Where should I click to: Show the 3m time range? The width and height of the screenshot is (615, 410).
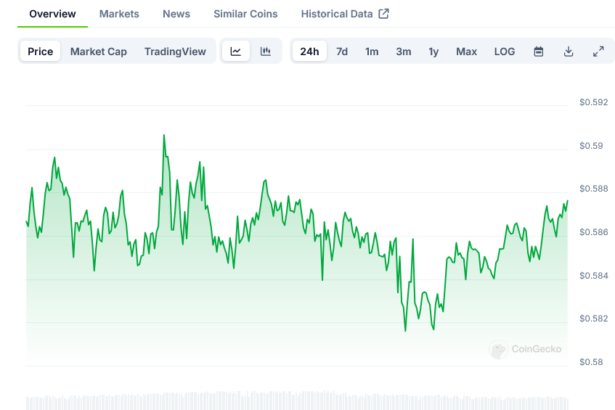click(x=403, y=51)
